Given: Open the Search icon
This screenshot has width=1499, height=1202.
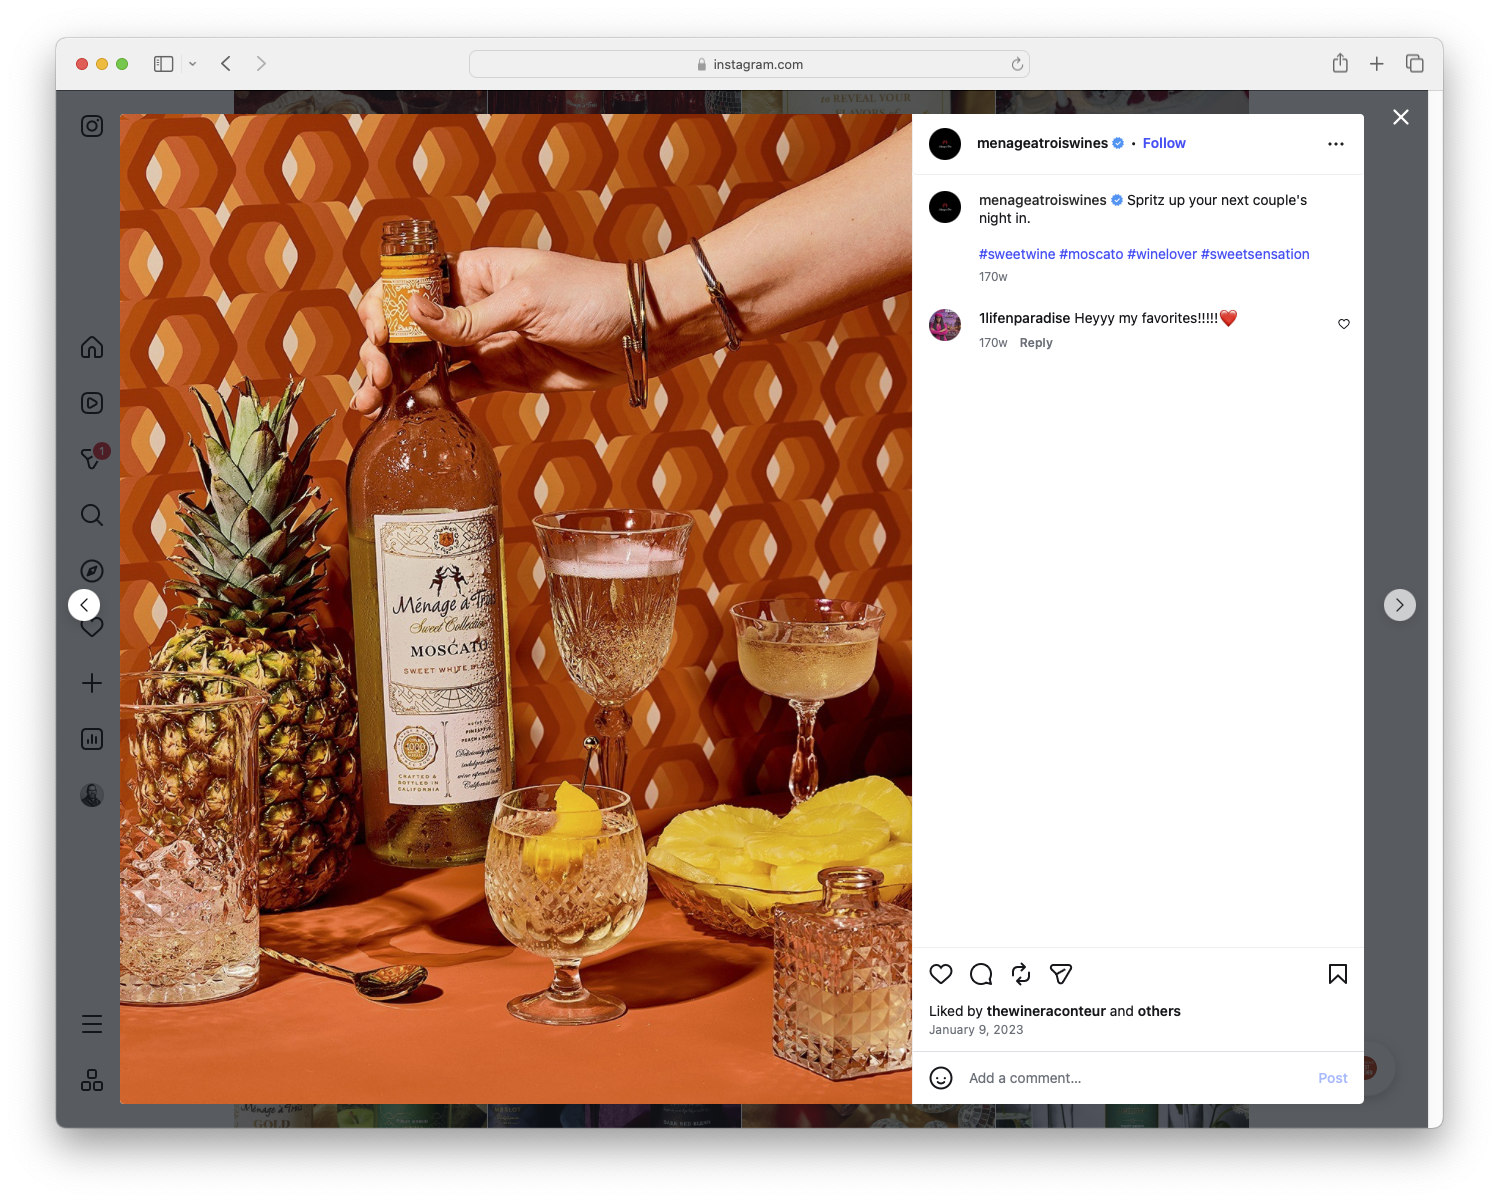Looking at the screenshot, I should (x=91, y=515).
